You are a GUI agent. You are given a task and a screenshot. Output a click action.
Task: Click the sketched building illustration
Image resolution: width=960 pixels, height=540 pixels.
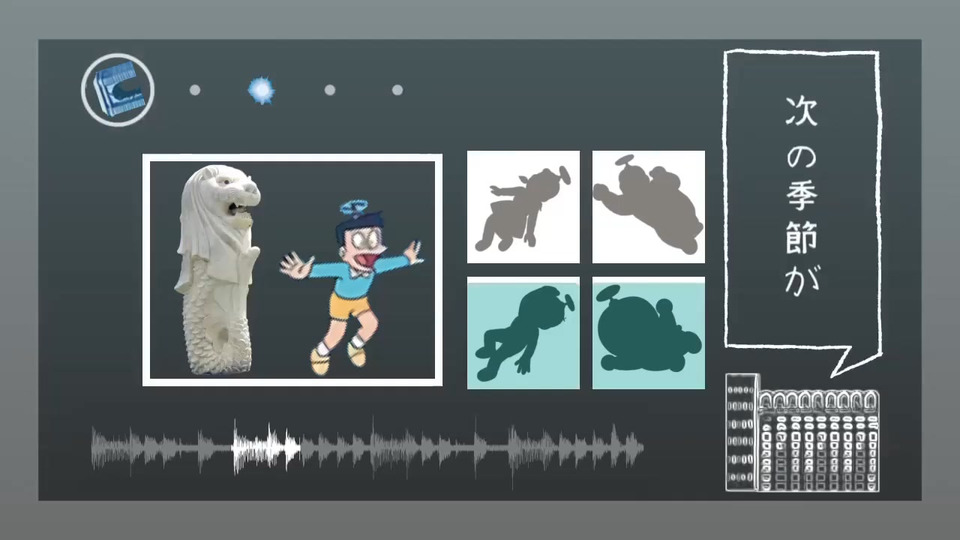(x=803, y=433)
